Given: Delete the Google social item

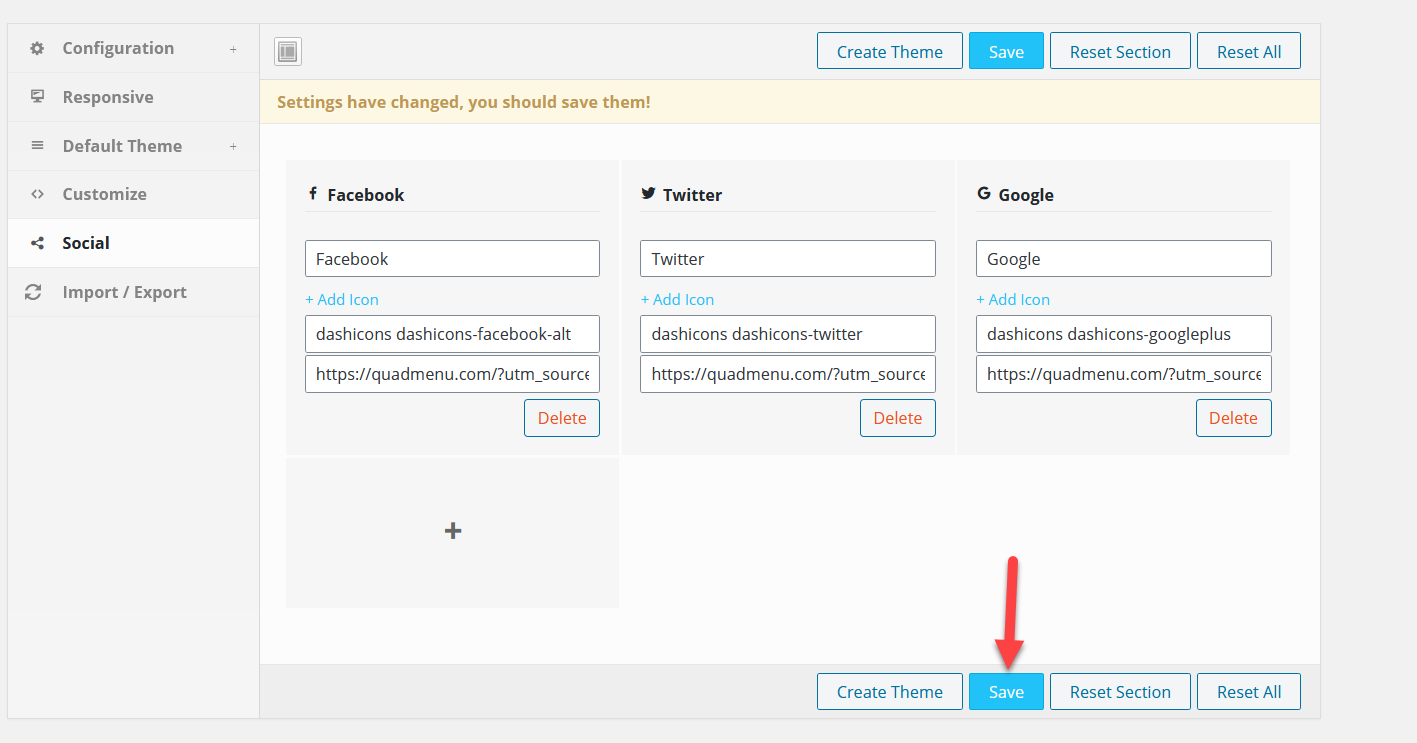Looking at the screenshot, I should (1233, 418).
